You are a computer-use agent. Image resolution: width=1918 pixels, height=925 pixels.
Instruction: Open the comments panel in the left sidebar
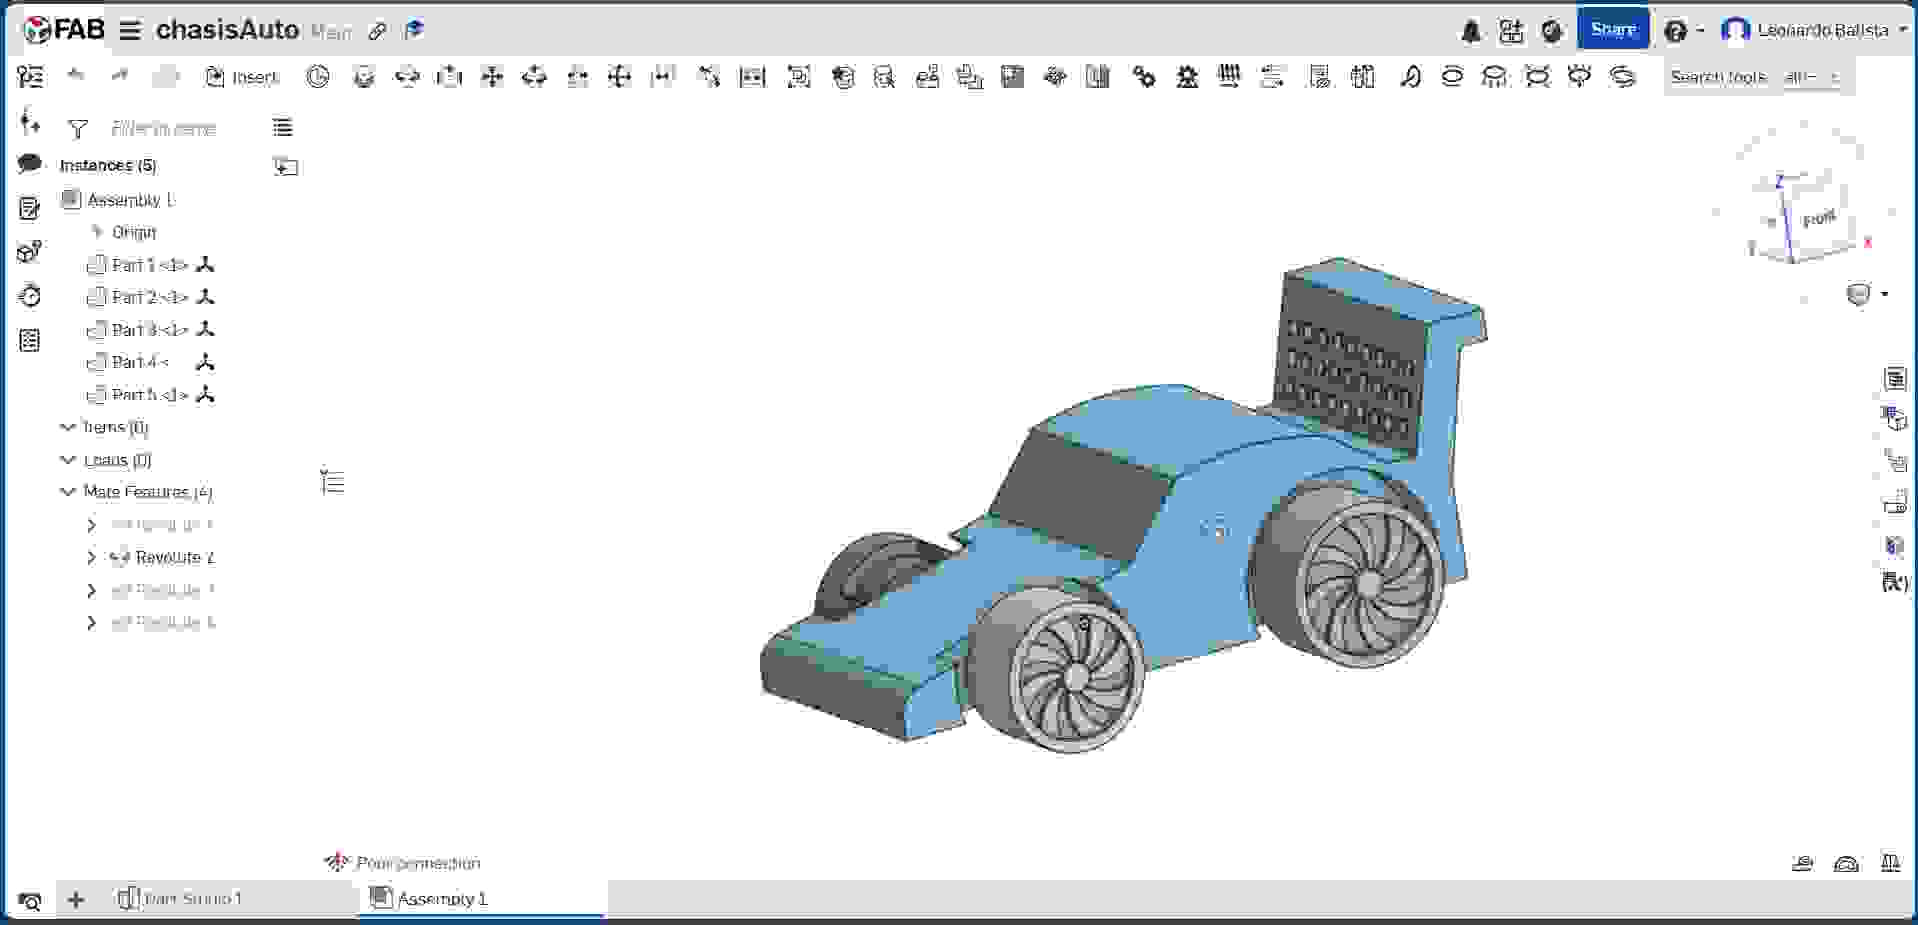tap(28, 163)
